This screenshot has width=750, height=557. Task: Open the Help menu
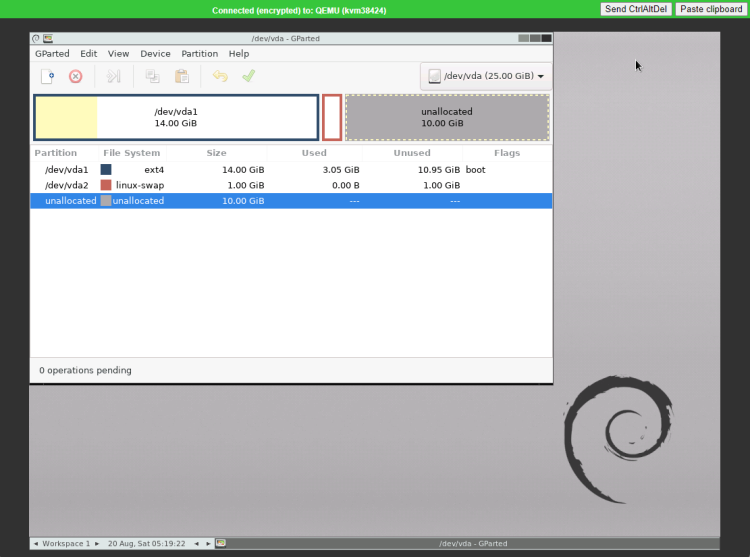coord(239,54)
